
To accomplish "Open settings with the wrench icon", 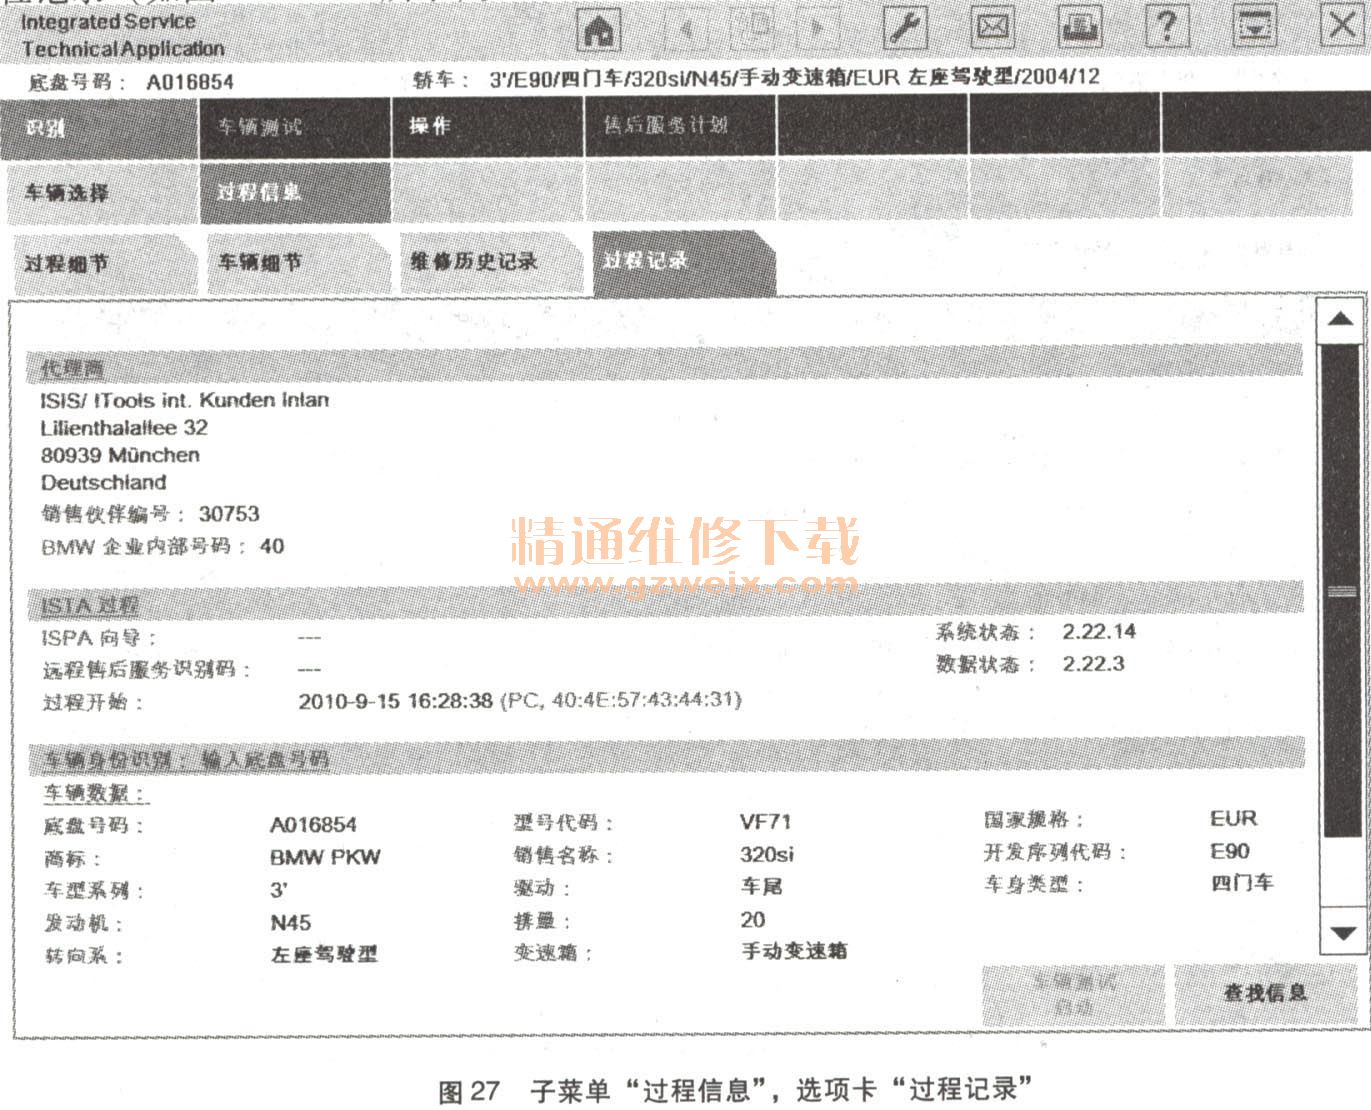I will tap(905, 28).
